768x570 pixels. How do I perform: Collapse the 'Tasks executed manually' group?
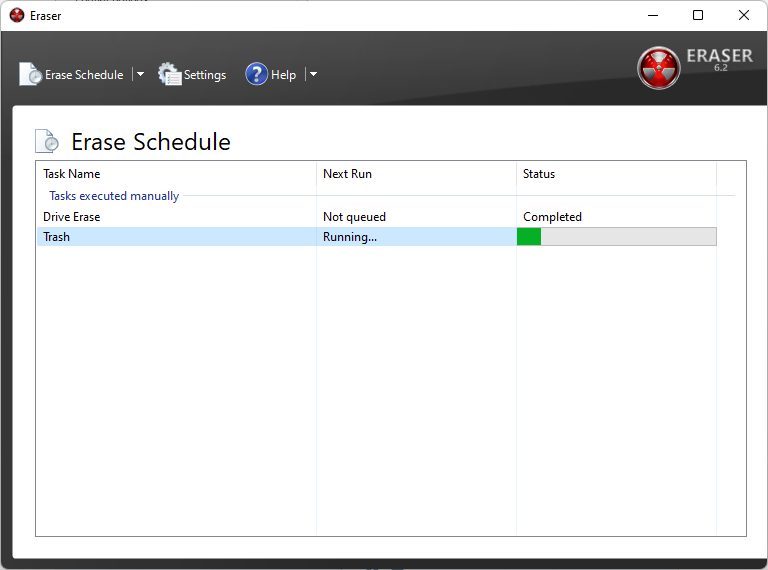point(114,196)
